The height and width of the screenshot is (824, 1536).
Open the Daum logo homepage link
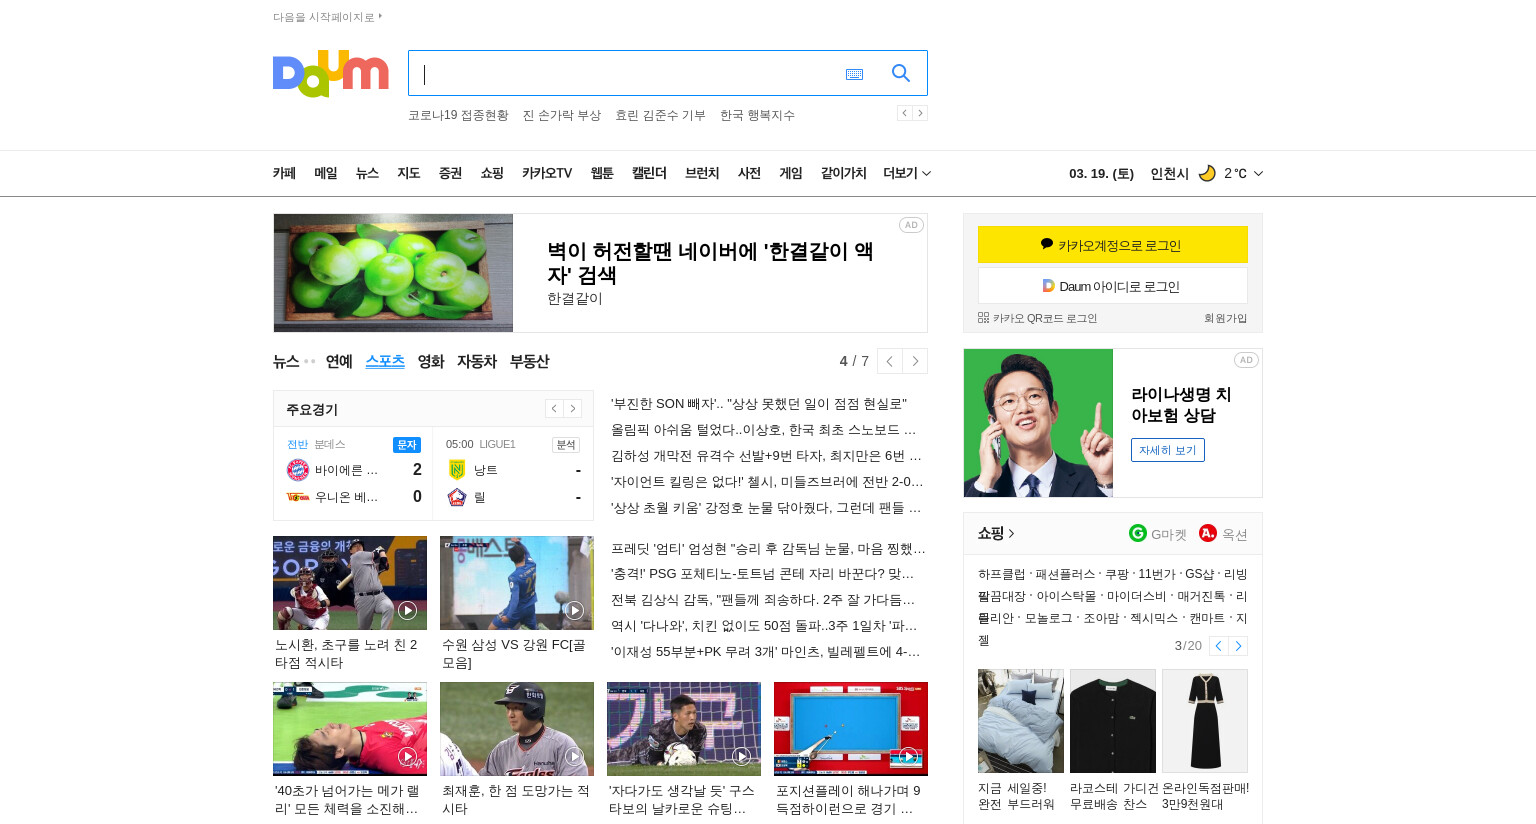click(330, 74)
